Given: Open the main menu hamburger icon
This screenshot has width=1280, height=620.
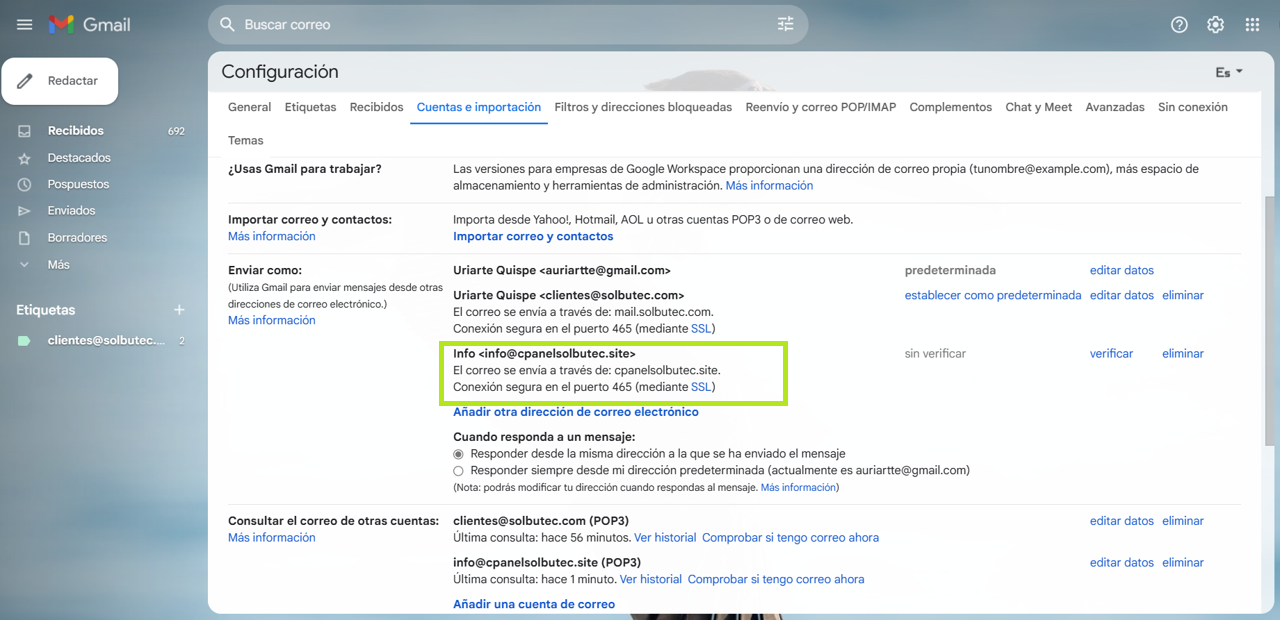Looking at the screenshot, I should [25, 24].
